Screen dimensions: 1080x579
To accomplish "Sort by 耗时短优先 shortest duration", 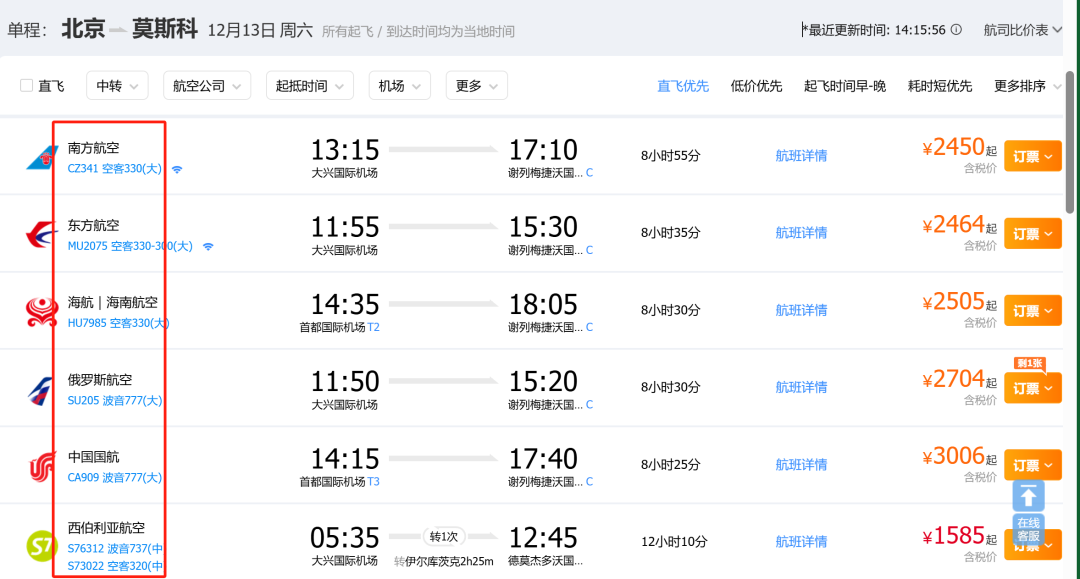I will [939, 86].
